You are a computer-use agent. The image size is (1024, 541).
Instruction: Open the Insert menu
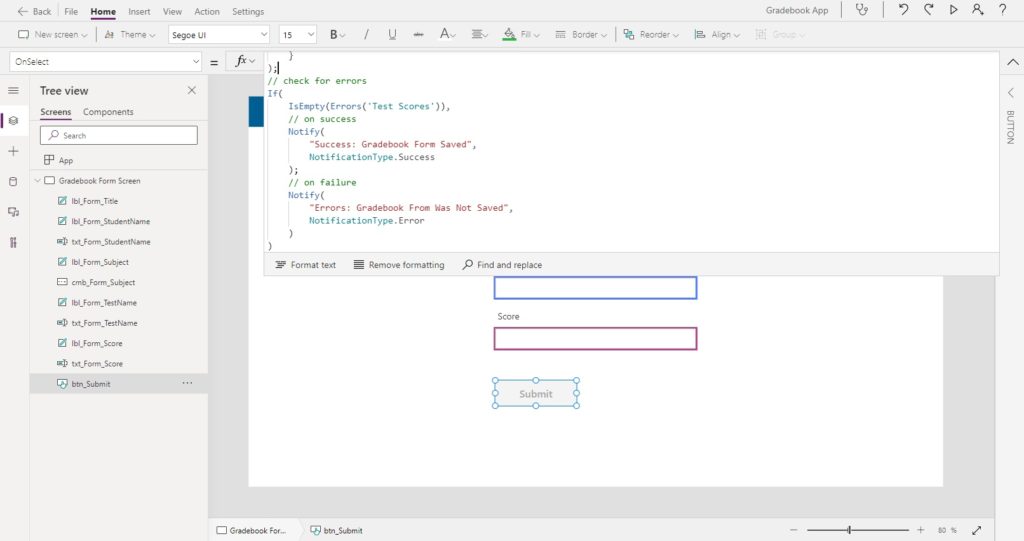click(139, 11)
